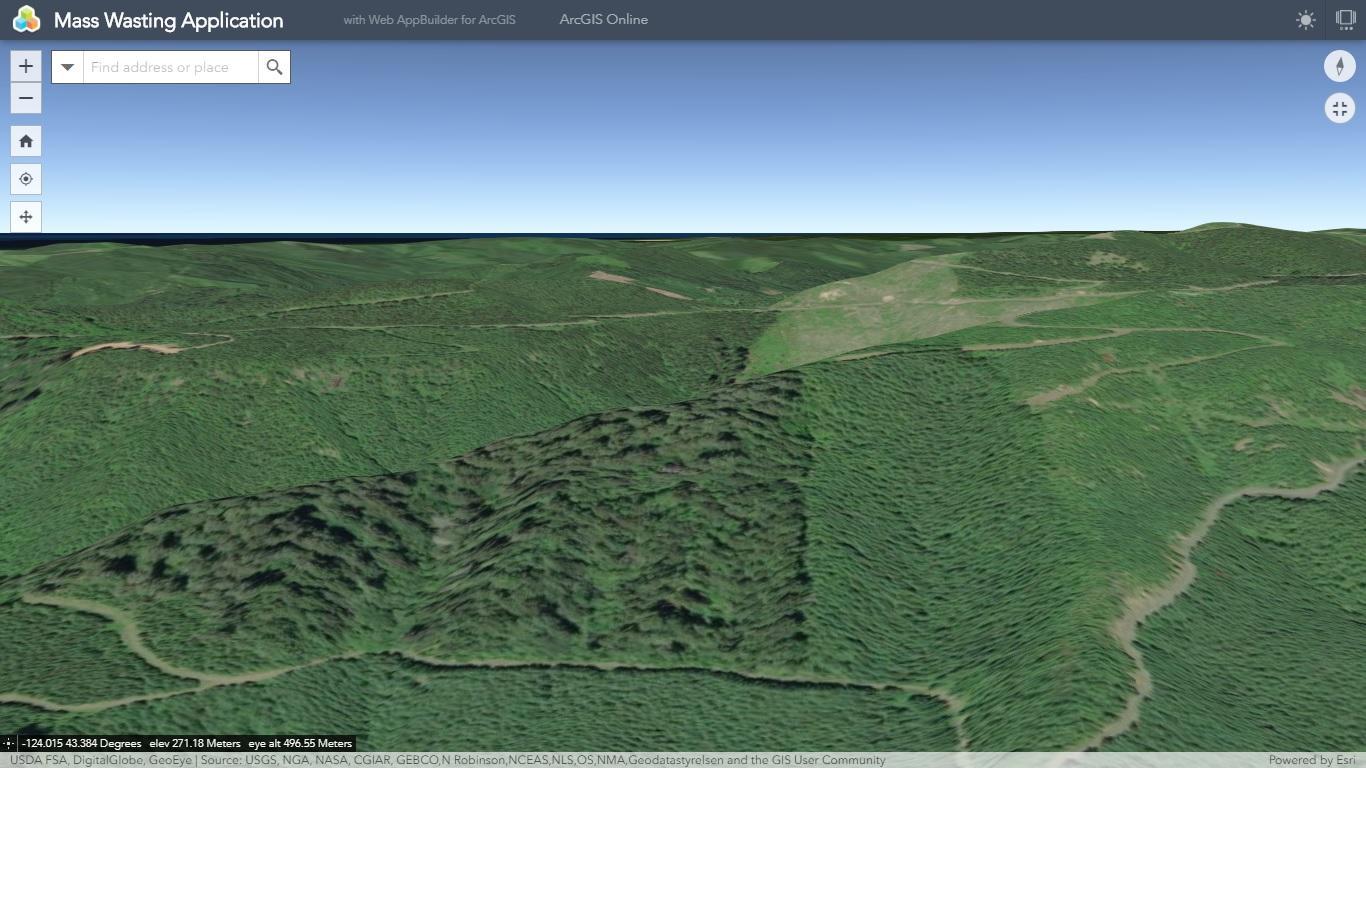Click the search magnifier button
1366x900 pixels.
[274, 67]
